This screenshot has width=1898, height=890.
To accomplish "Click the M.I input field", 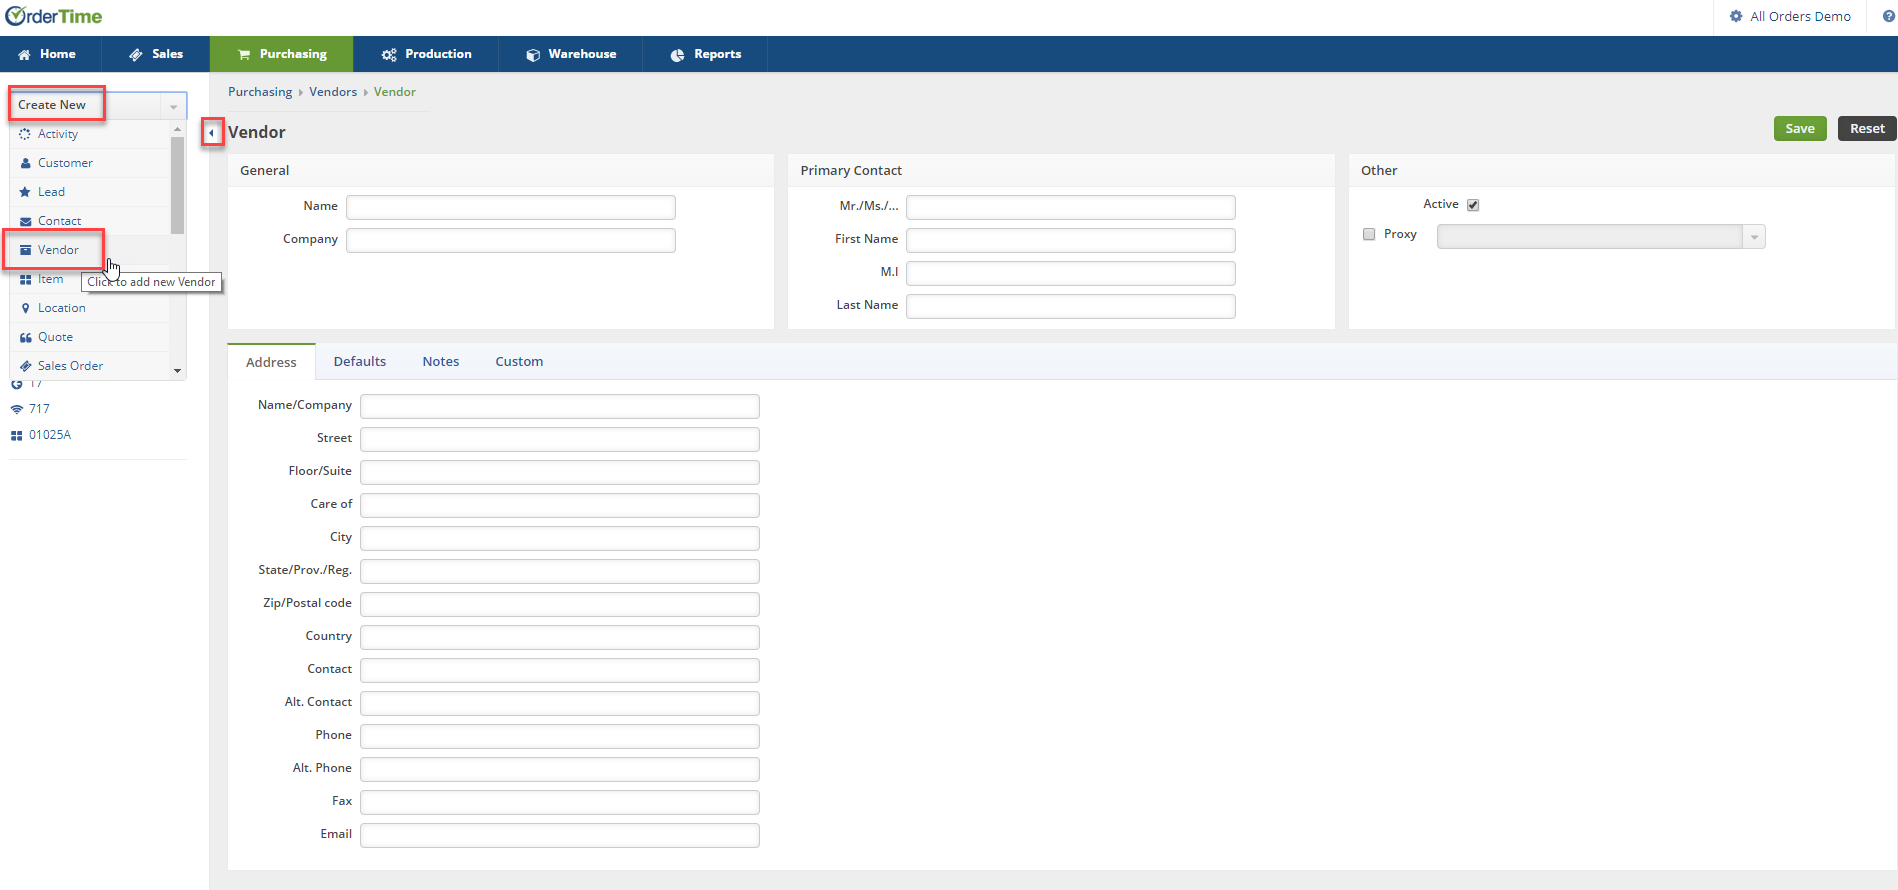I will coord(1071,273).
